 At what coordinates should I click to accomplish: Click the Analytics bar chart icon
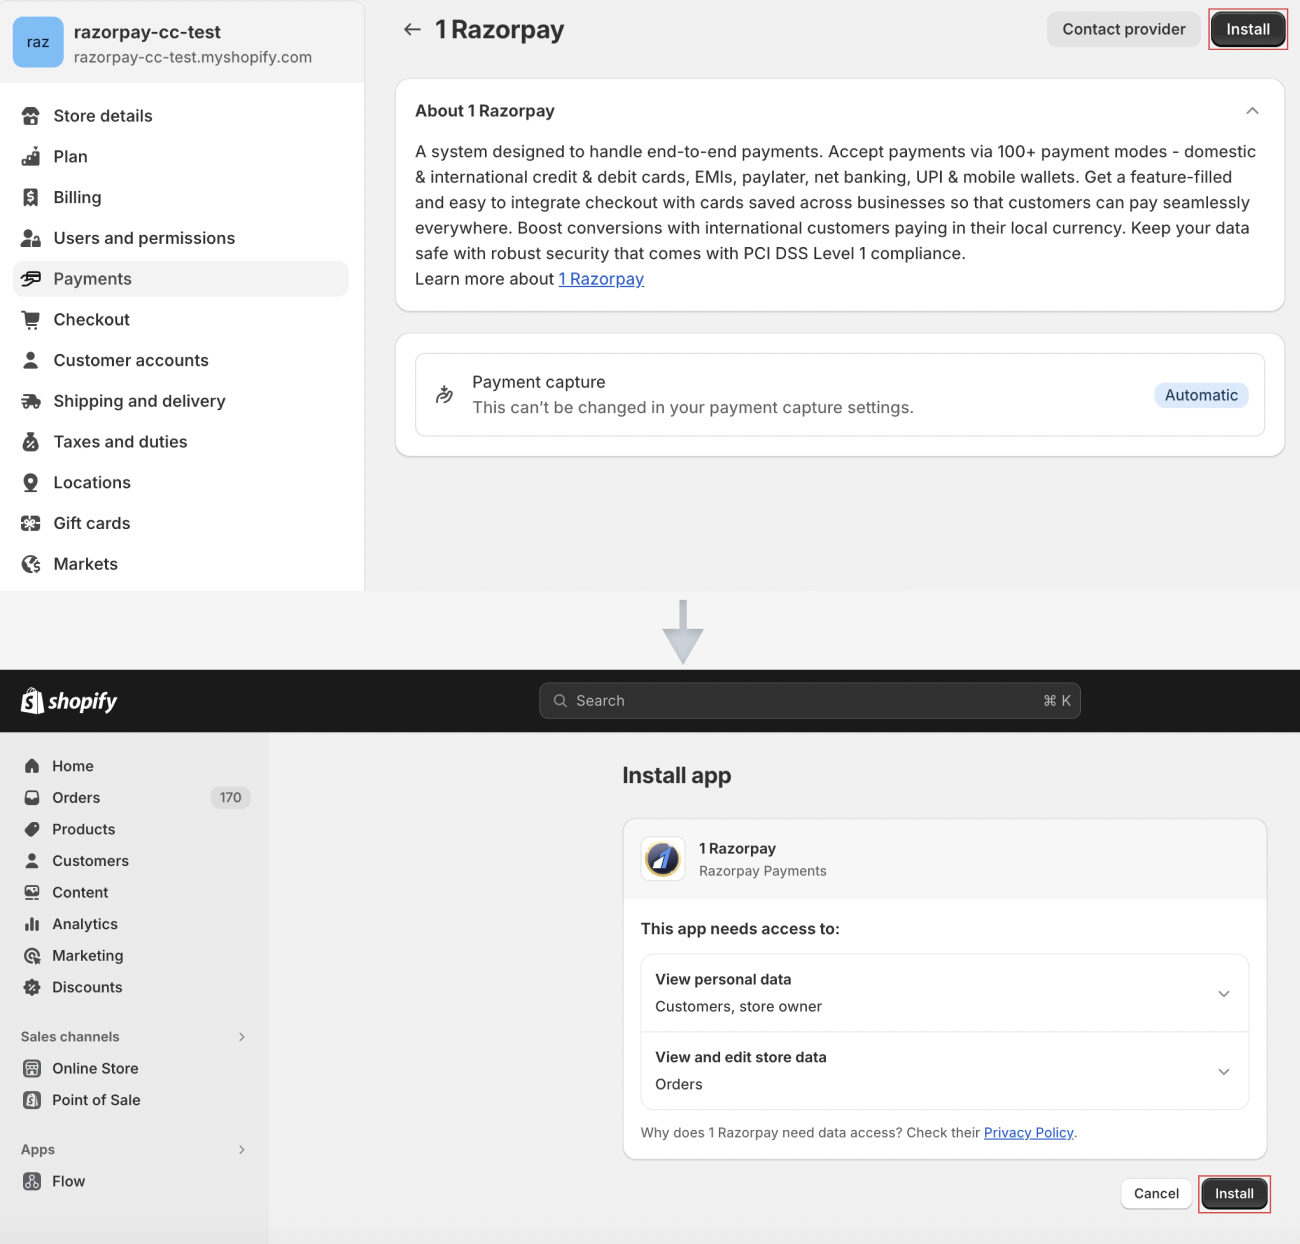[32, 924]
